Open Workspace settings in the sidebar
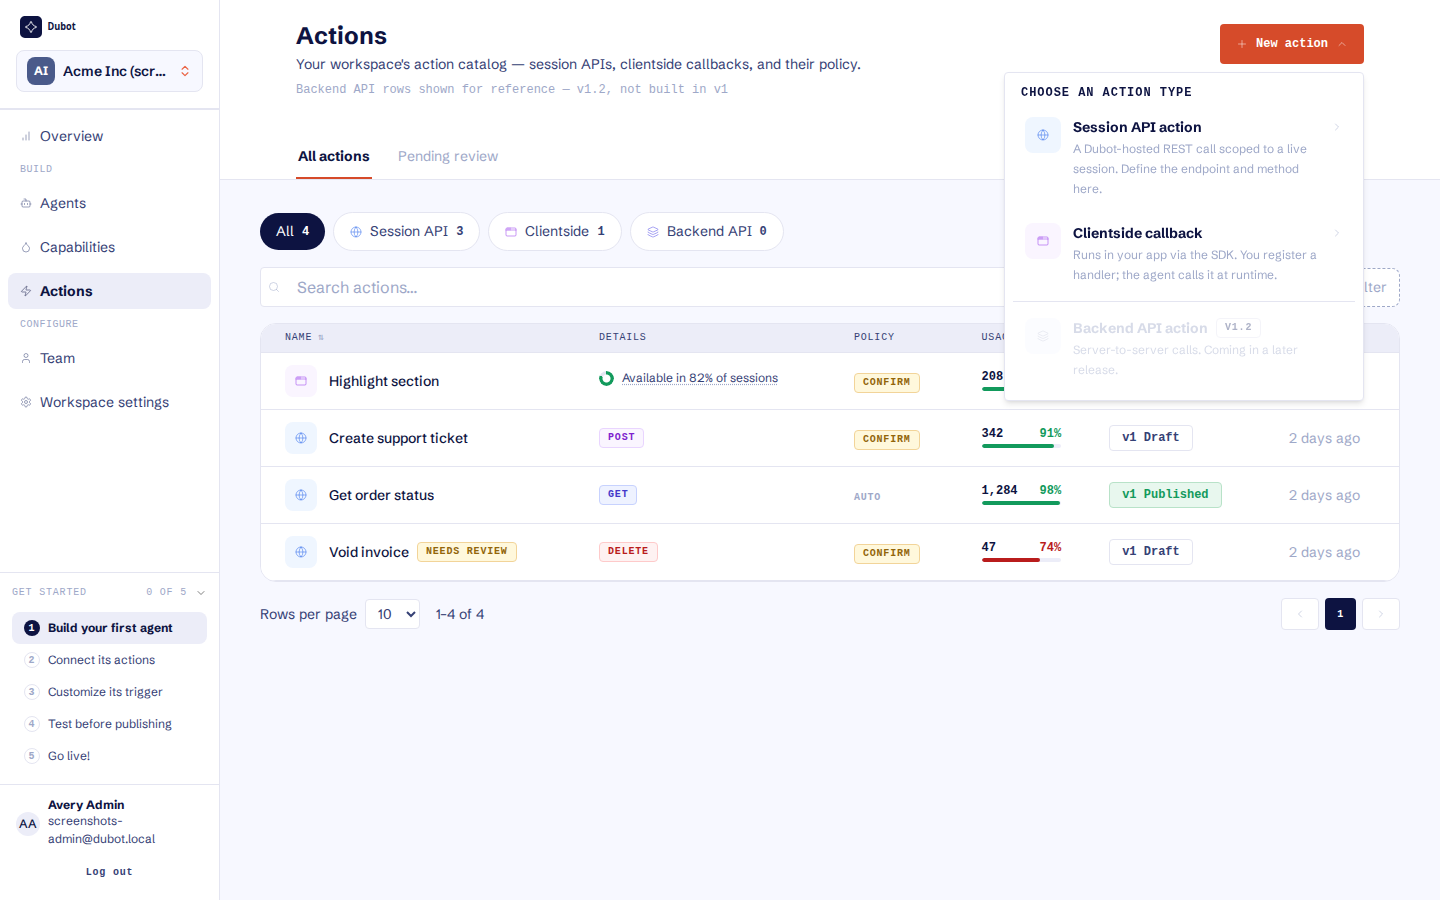The image size is (1440, 900). tap(110, 402)
